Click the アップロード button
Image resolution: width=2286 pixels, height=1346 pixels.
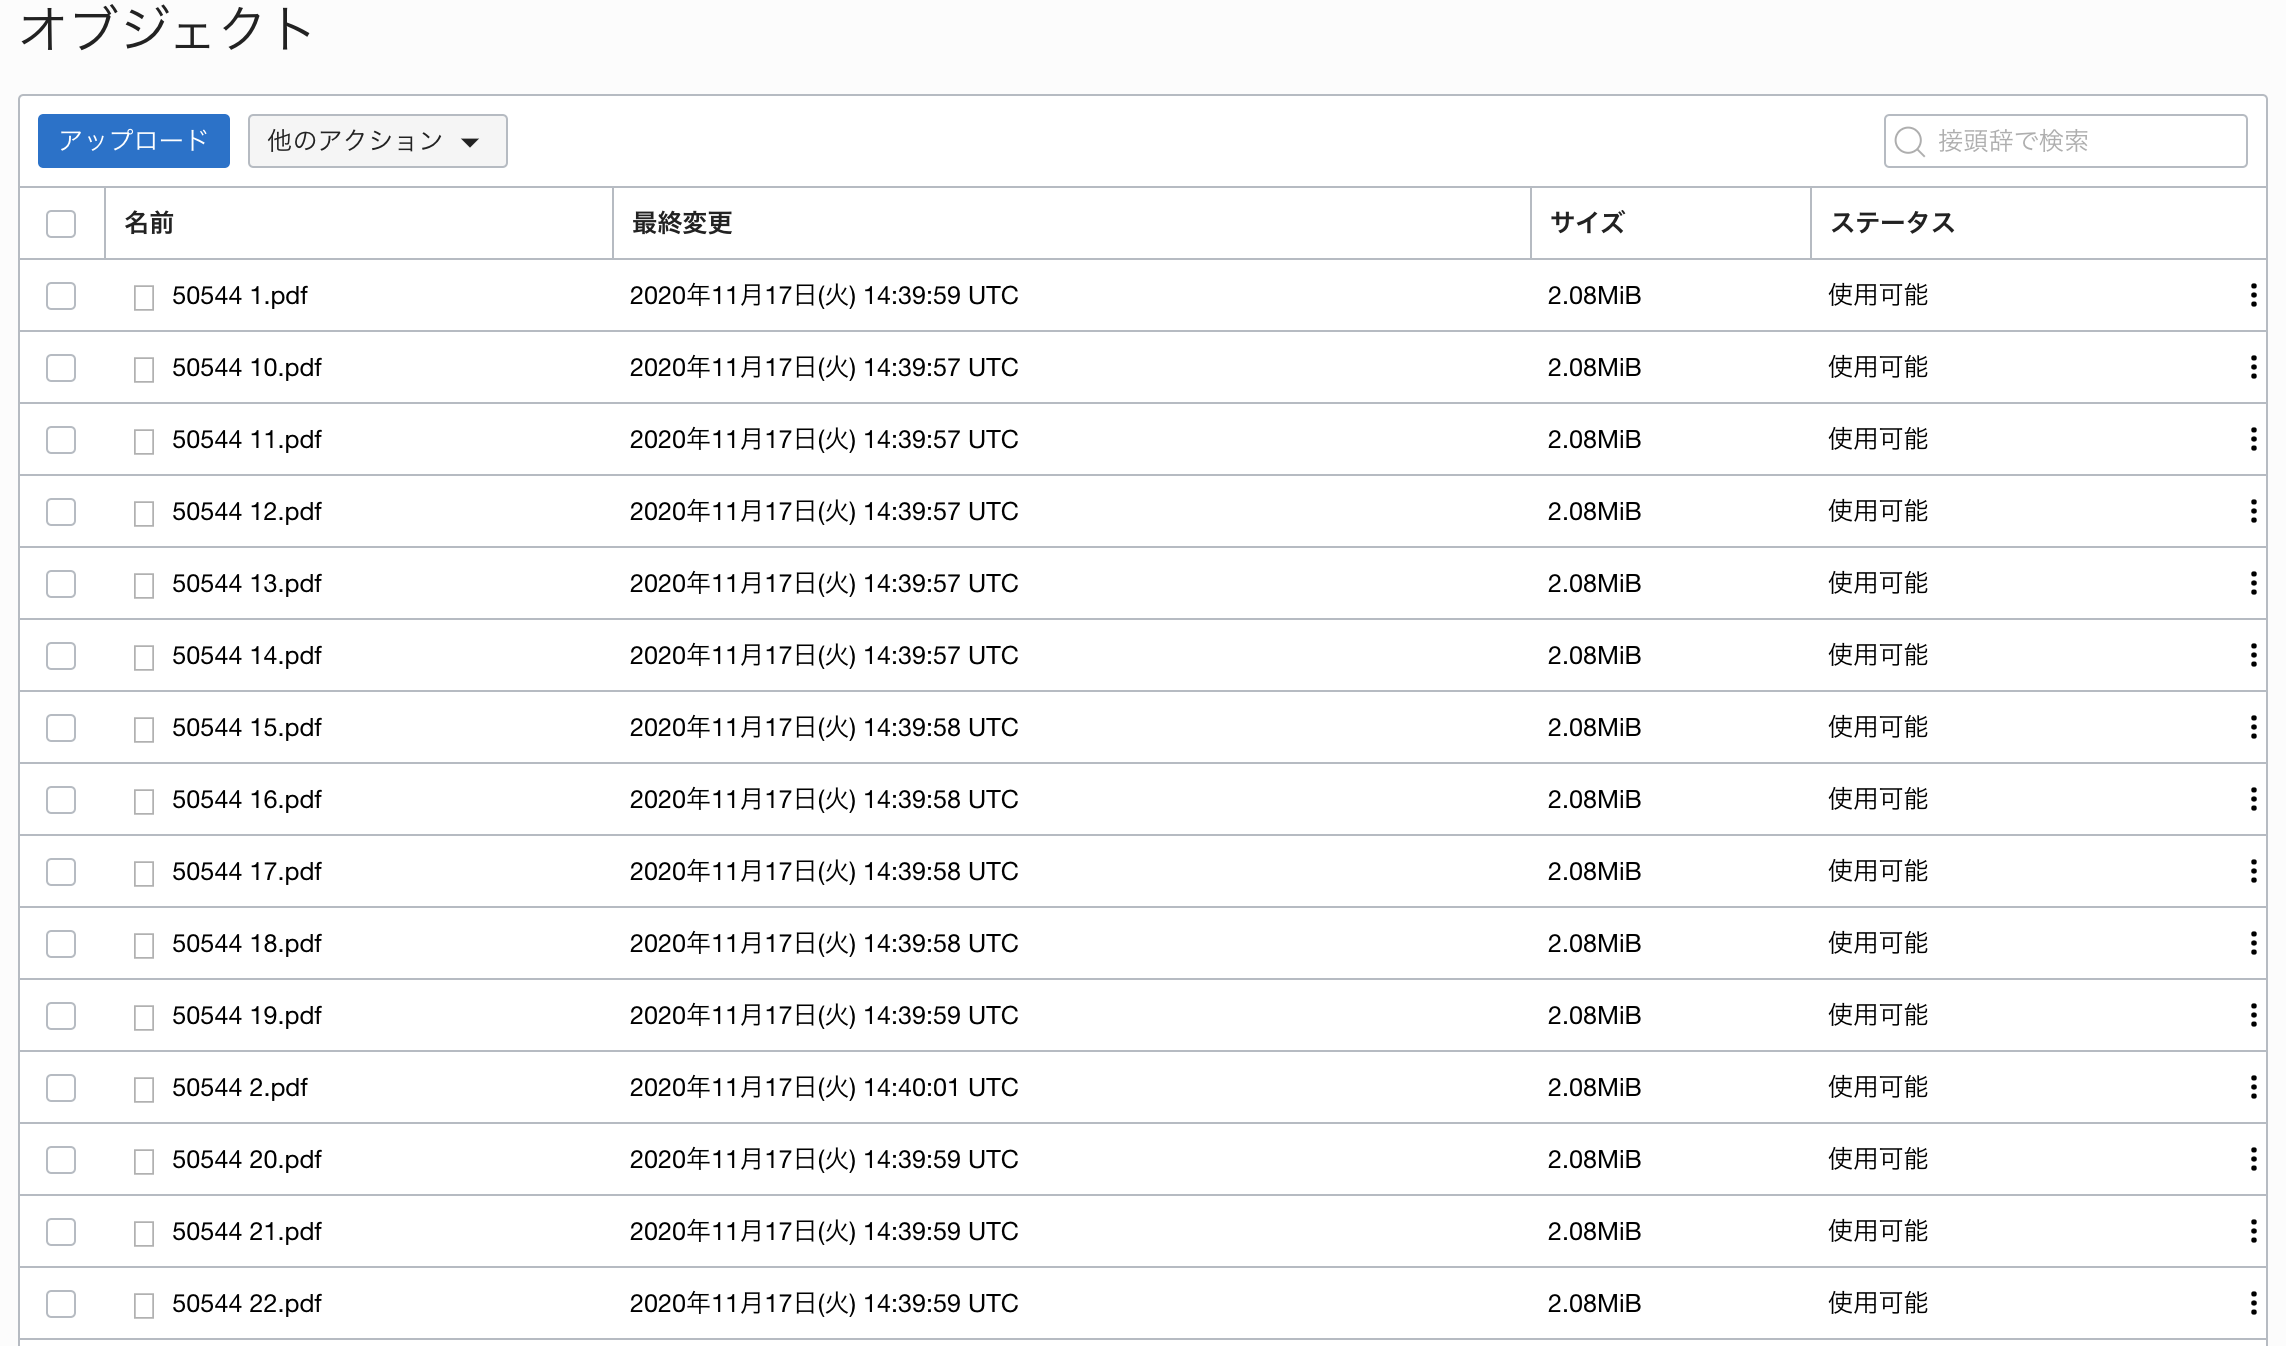point(134,141)
